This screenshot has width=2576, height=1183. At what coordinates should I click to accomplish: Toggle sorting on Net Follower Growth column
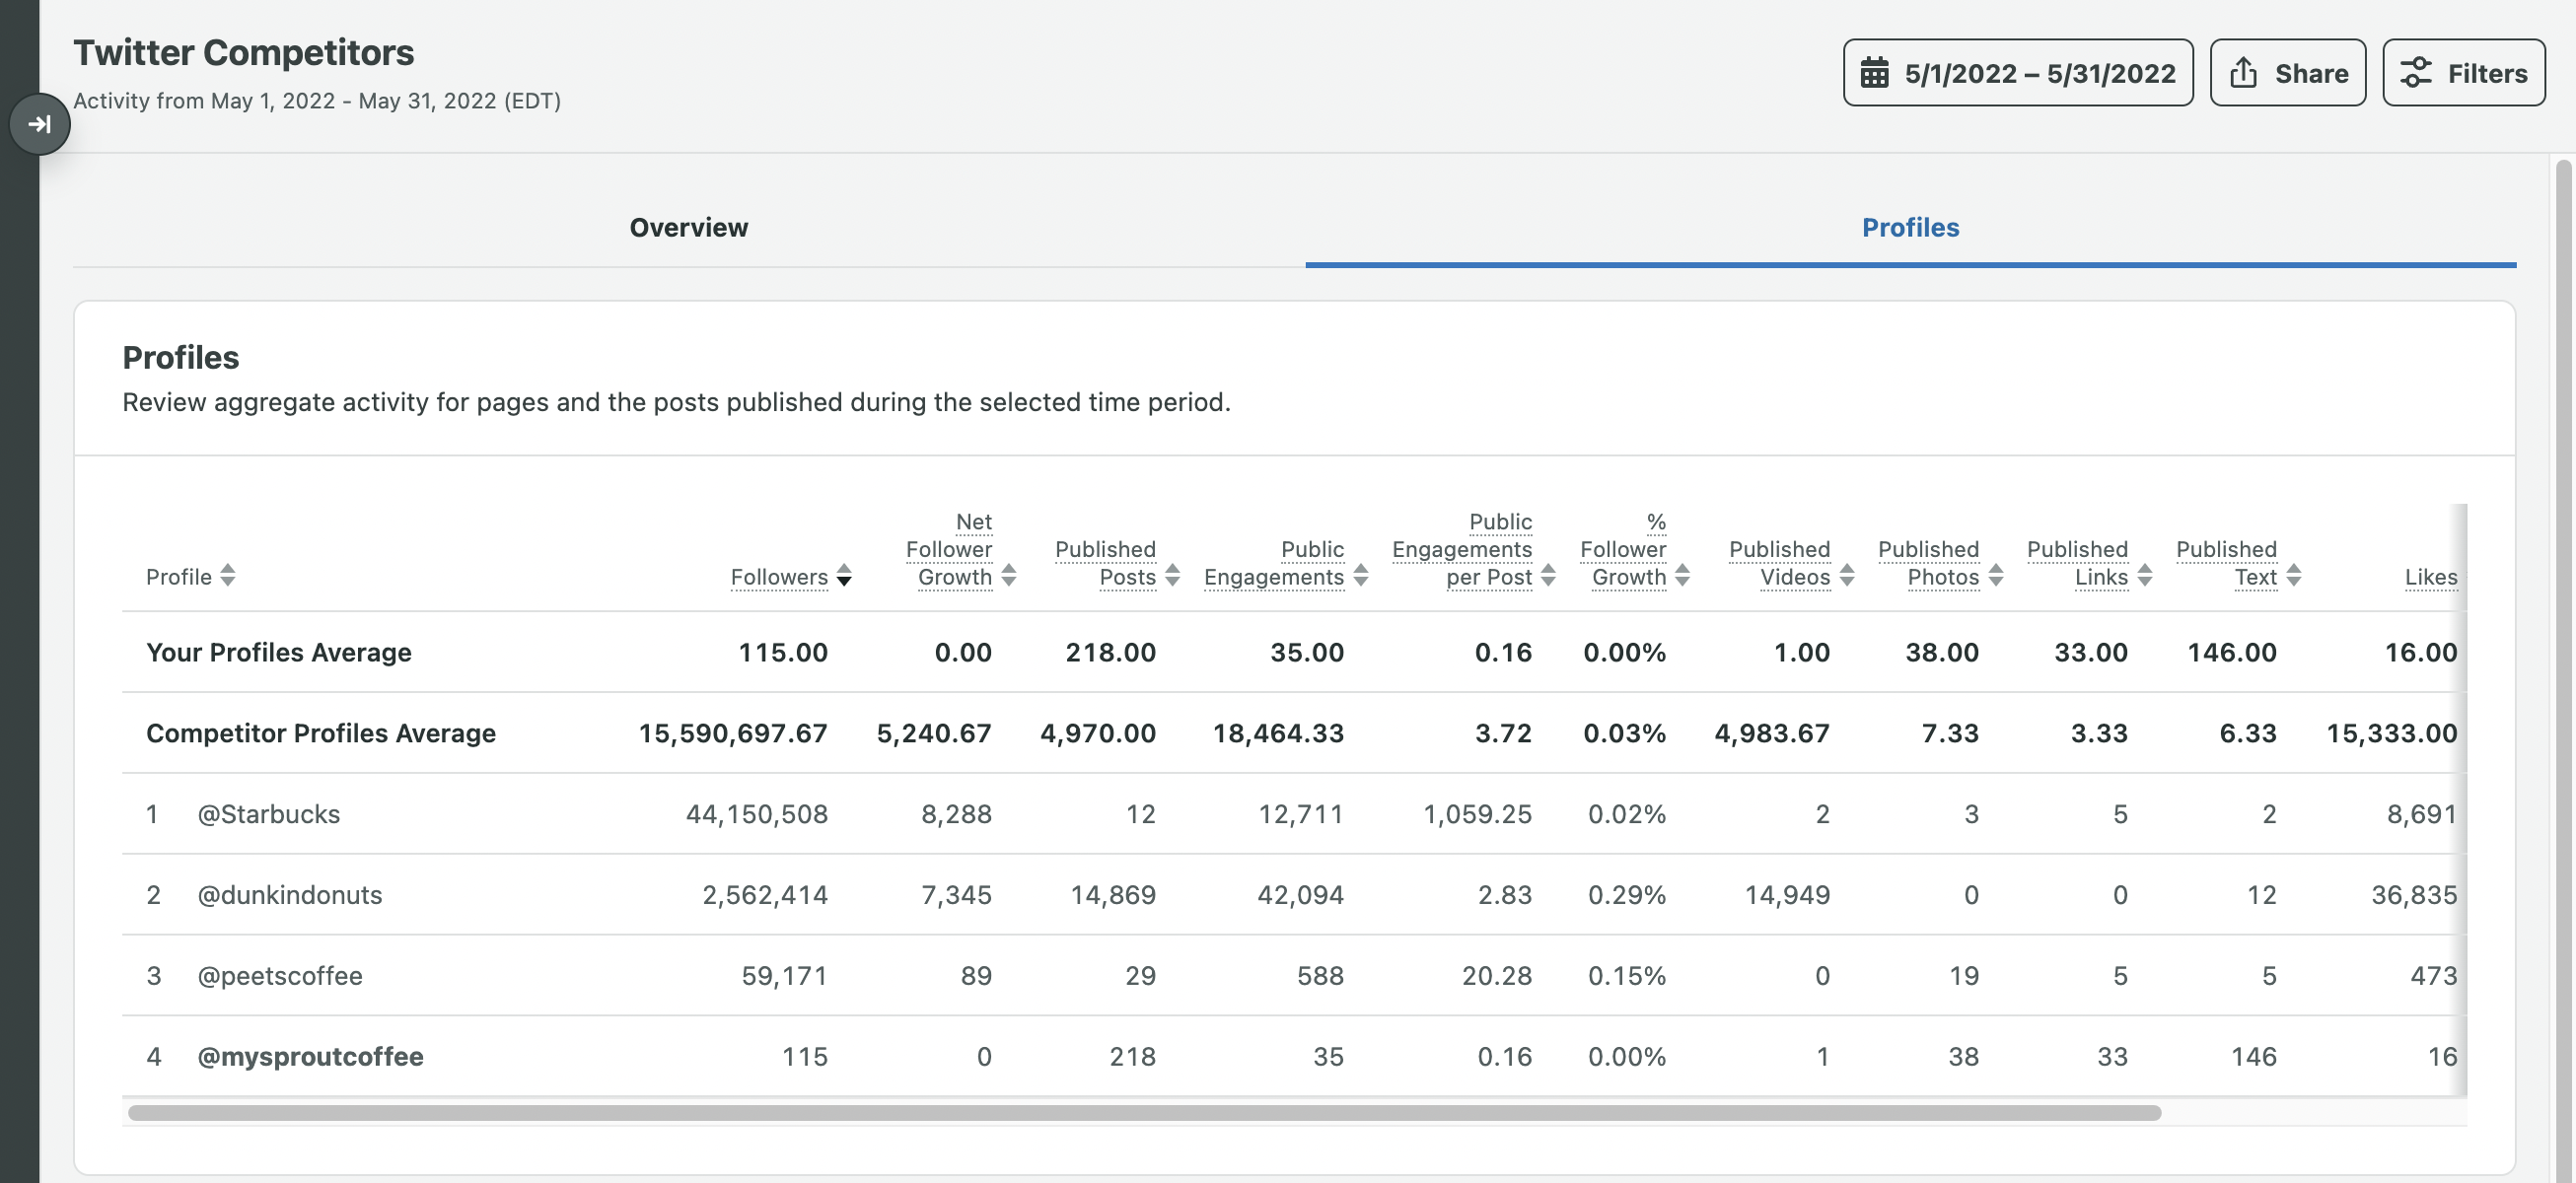(x=1009, y=577)
